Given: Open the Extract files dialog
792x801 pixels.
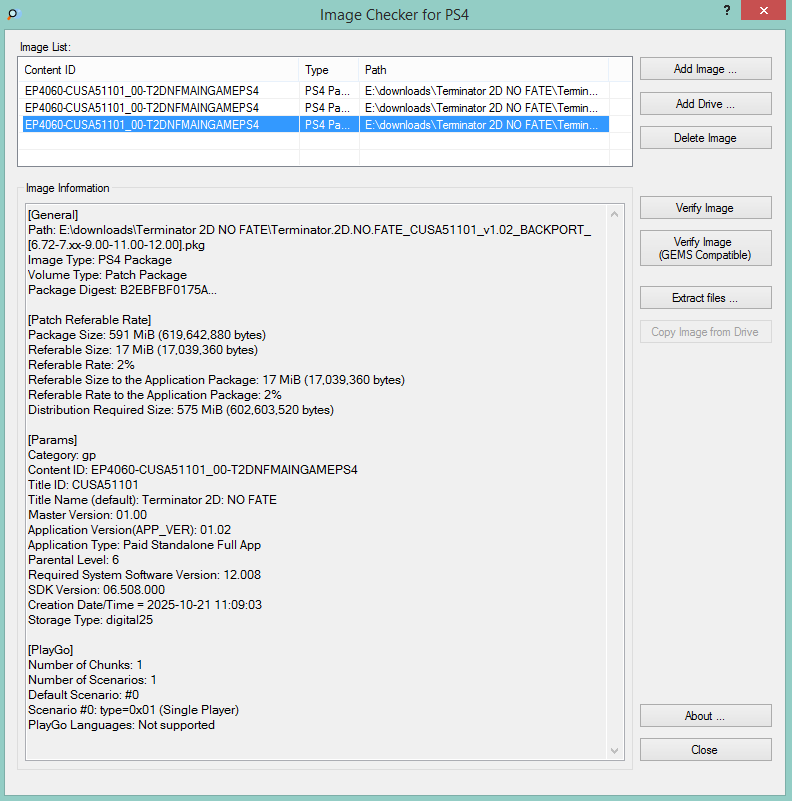Looking at the screenshot, I should 705,298.
